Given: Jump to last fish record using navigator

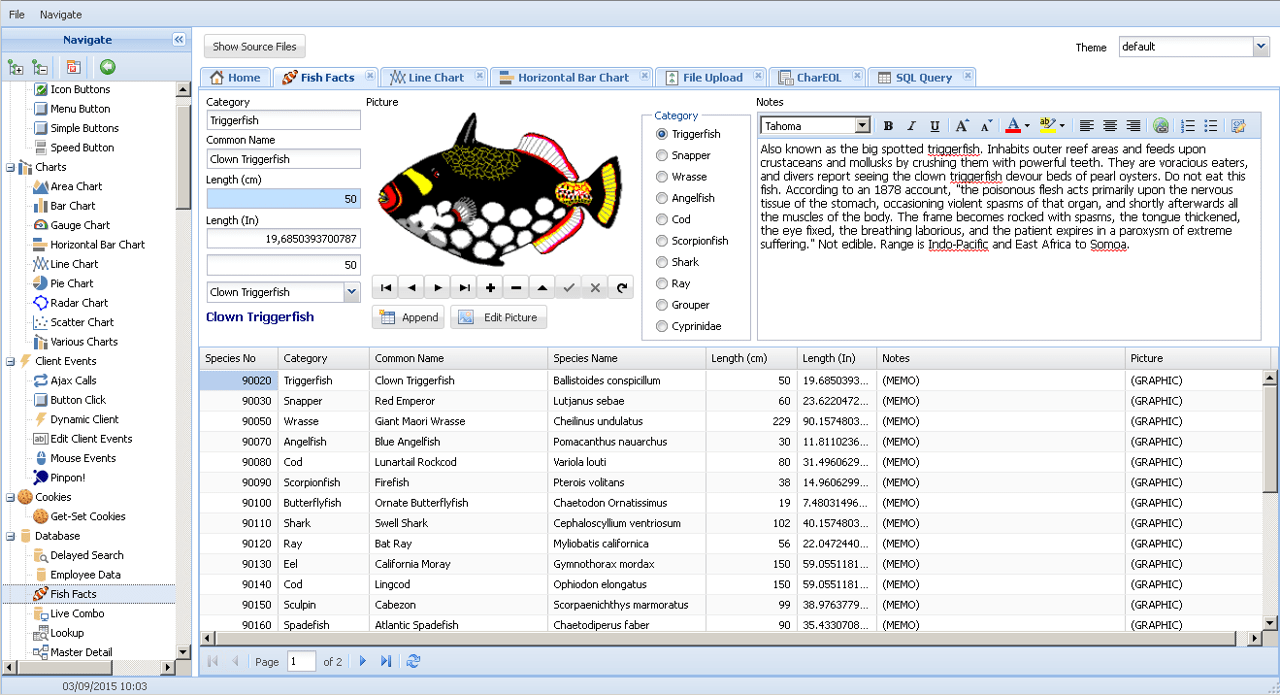Looking at the screenshot, I should [x=464, y=287].
